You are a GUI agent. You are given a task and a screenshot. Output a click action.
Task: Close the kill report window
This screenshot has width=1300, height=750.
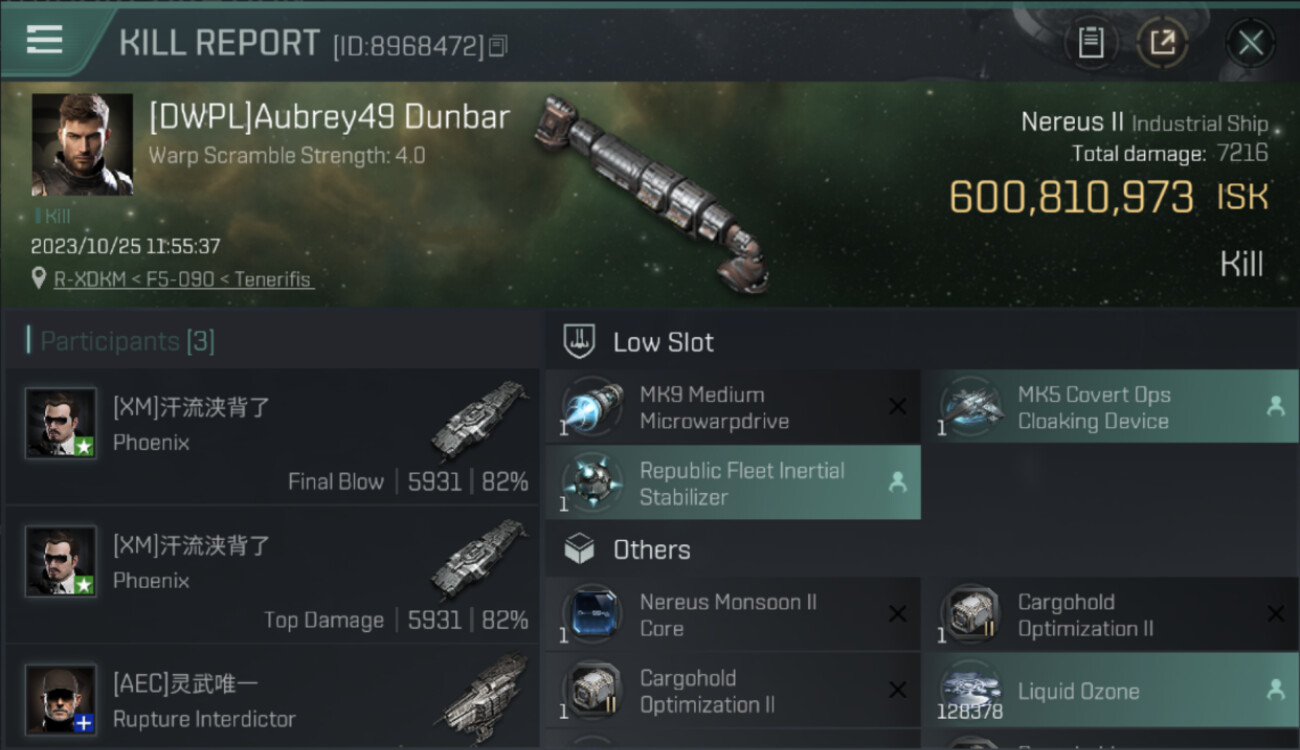pos(1250,43)
